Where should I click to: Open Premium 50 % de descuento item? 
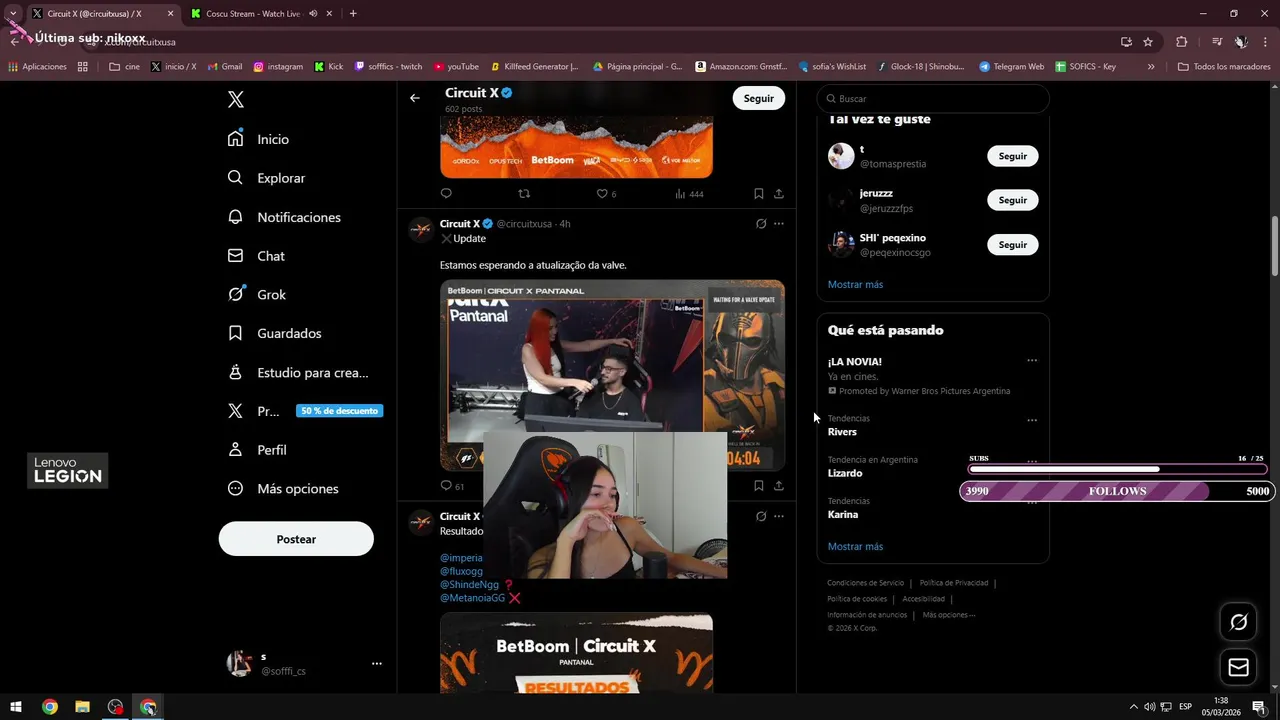pyautogui.click(x=304, y=411)
